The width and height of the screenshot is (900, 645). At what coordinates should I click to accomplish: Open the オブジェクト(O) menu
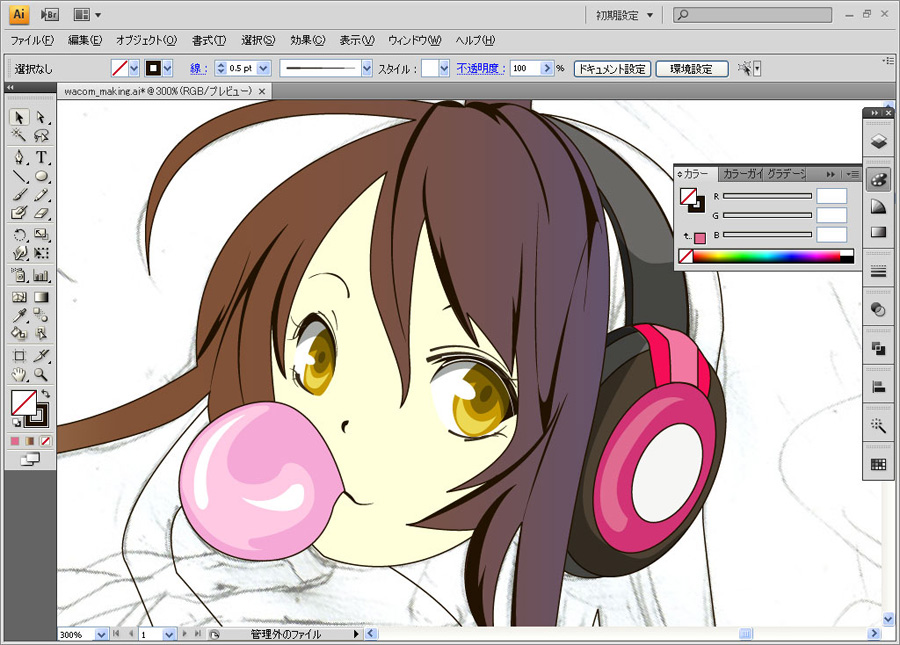coord(146,40)
